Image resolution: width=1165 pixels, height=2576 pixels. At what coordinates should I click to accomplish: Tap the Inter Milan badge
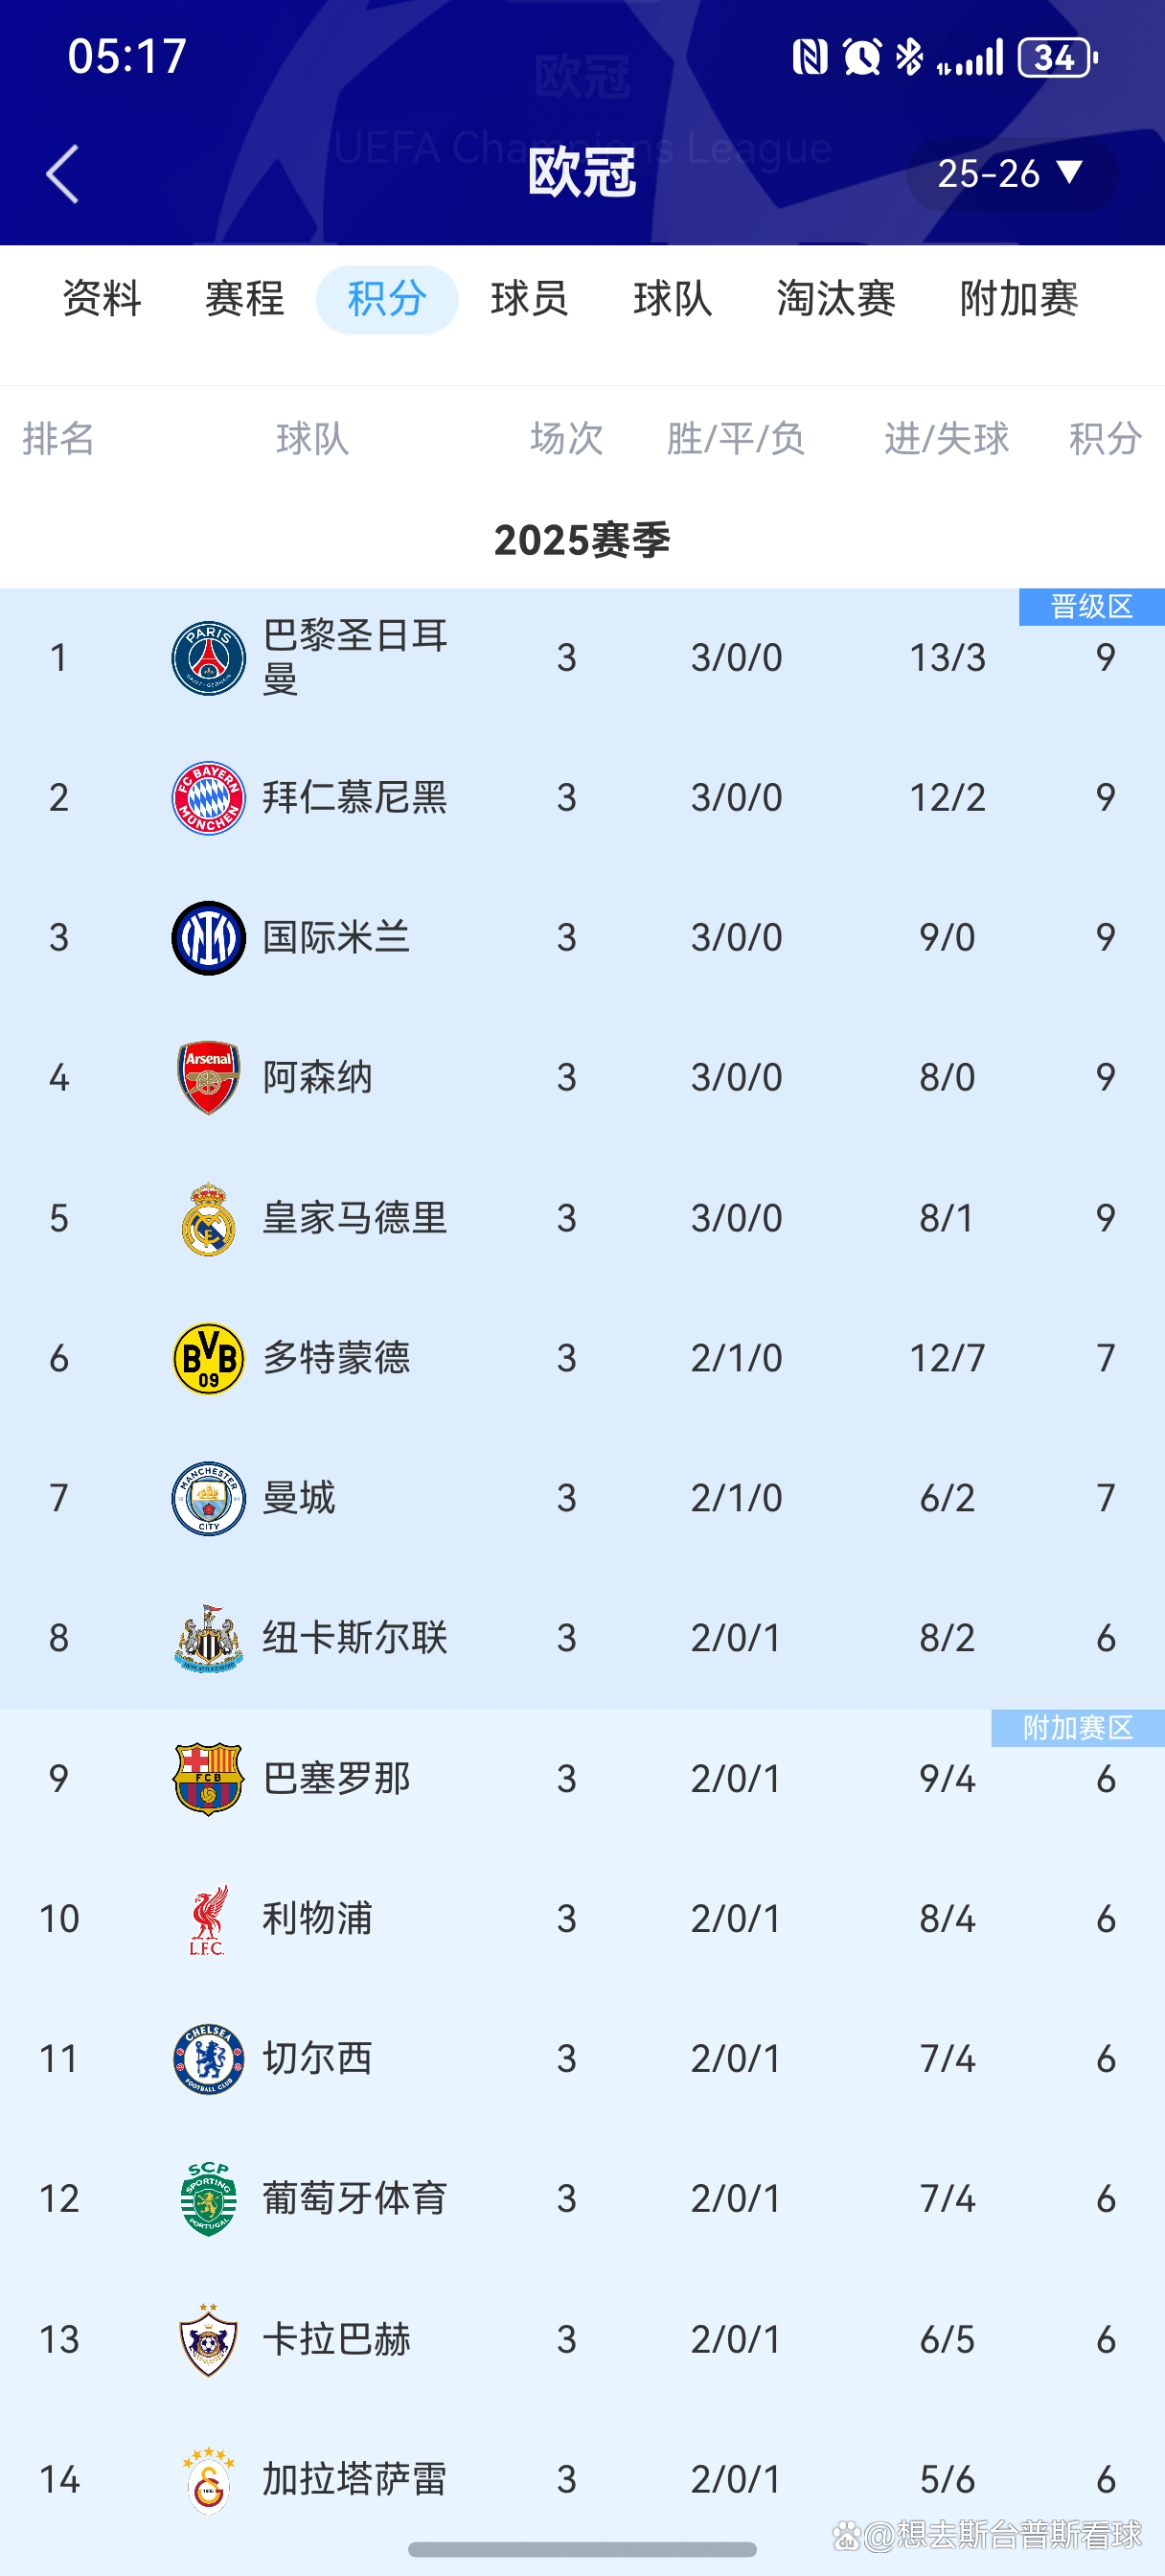(x=208, y=938)
